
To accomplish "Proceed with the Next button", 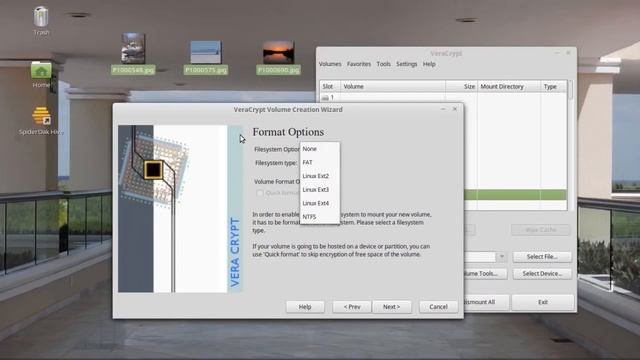I will (391, 307).
